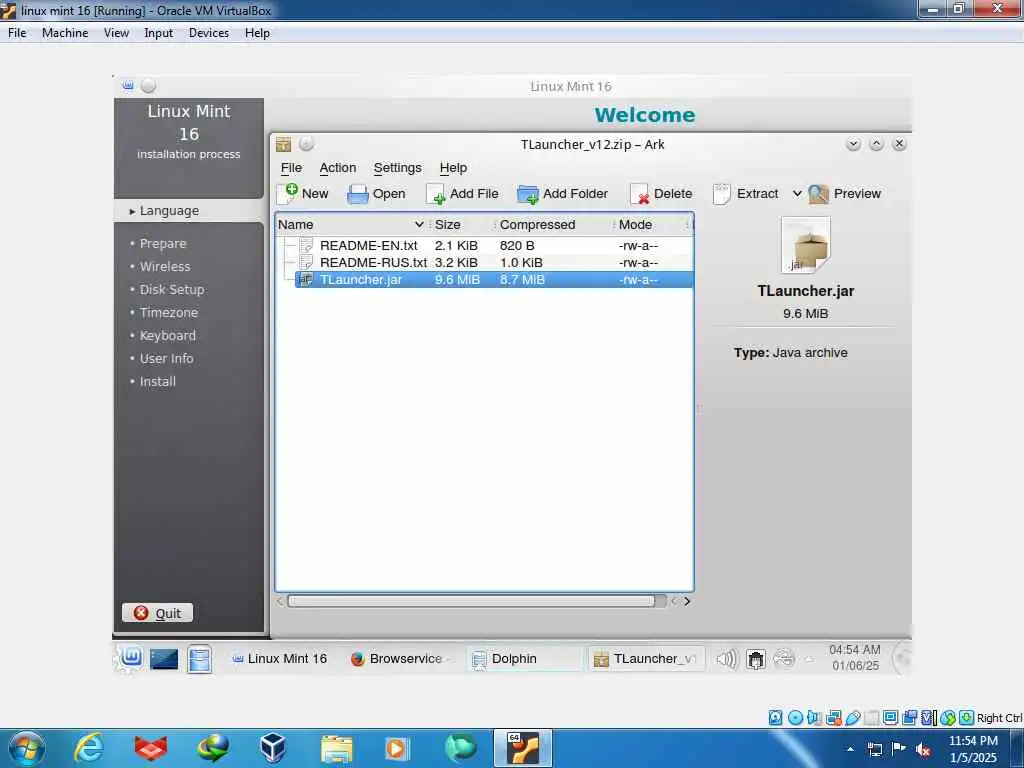Sort the archive list by Name column
The image size is (1024, 768).
tap(351, 225)
